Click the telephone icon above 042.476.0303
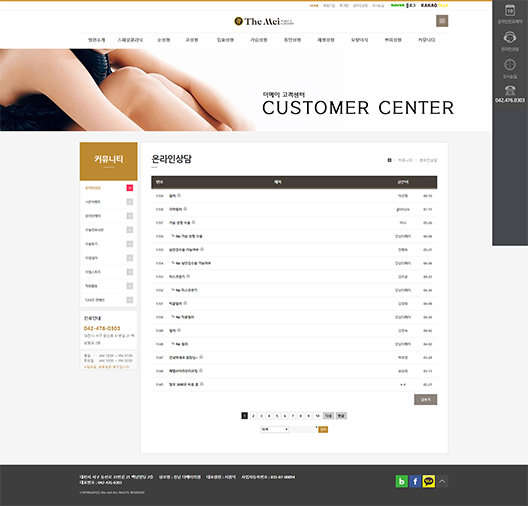This screenshot has width=528, height=506. (x=510, y=90)
